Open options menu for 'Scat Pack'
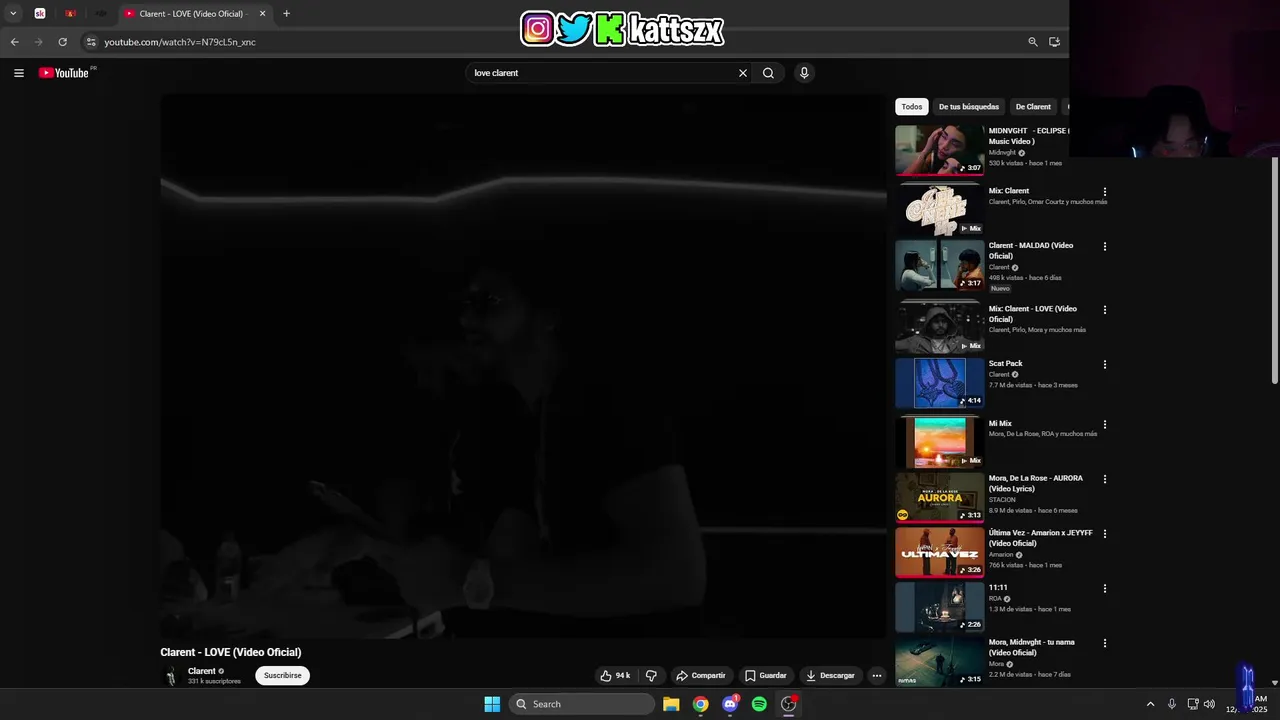 coord(1105,365)
